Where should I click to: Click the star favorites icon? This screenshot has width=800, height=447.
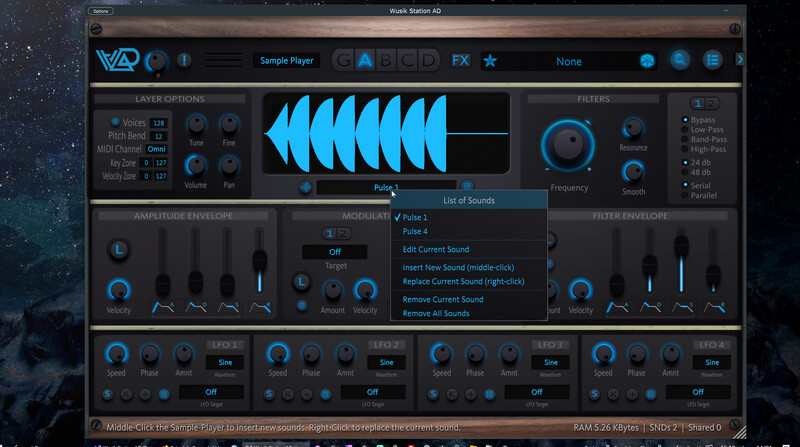490,61
